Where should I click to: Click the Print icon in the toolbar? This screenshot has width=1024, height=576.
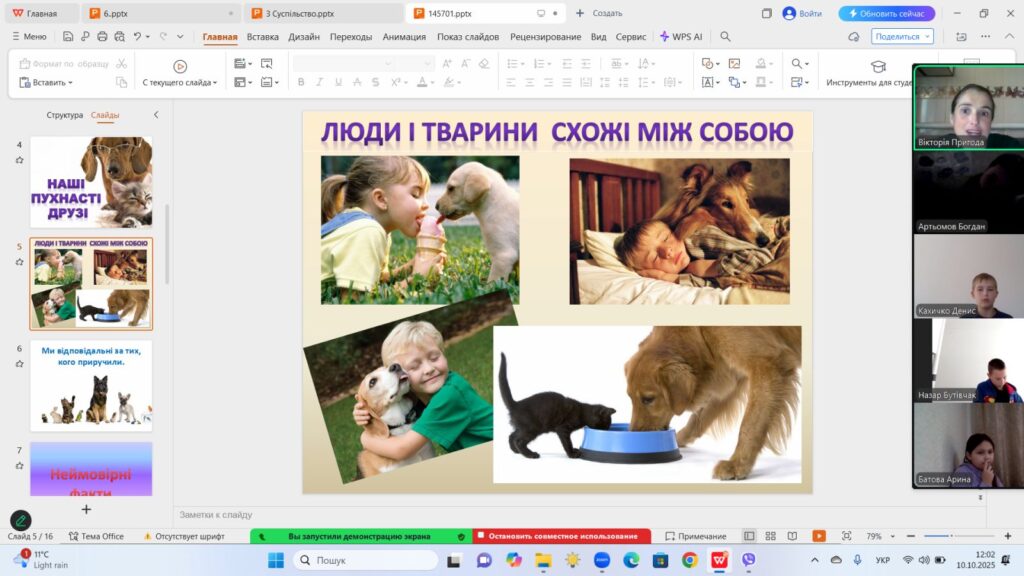(102, 36)
